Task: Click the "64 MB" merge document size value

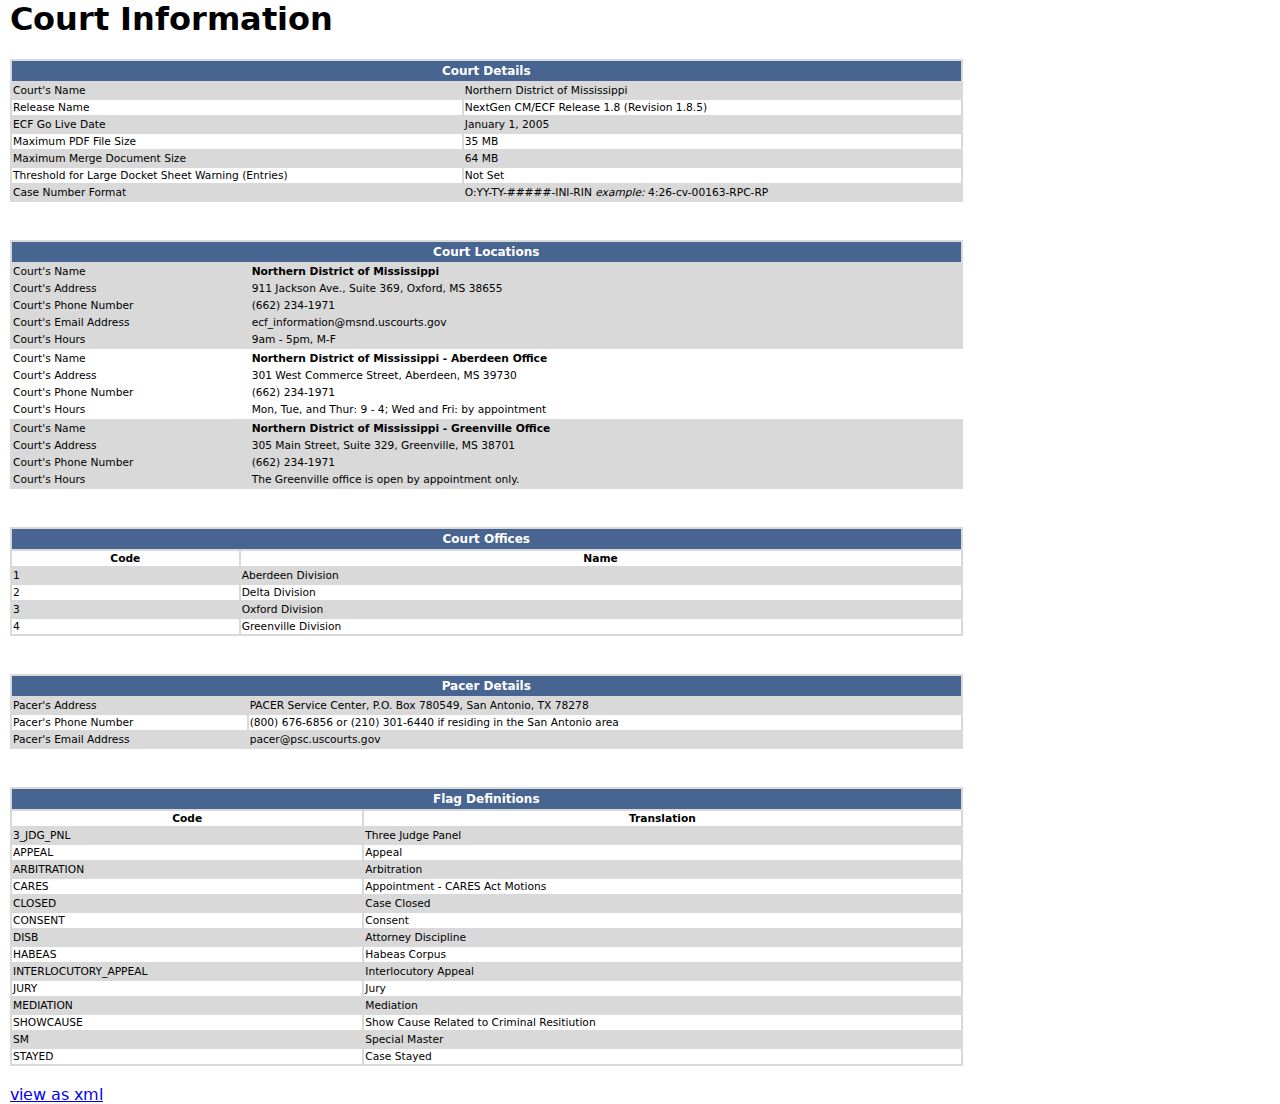Action: coord(481,158)
